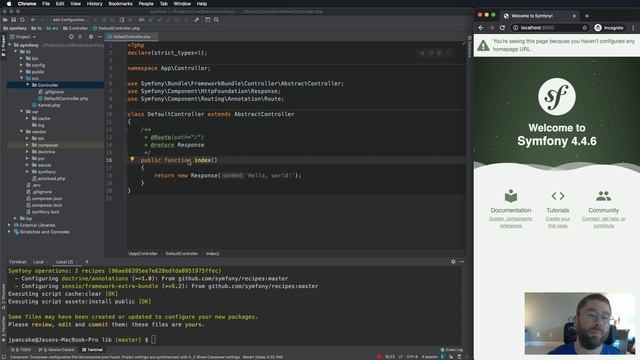Open the Window menu
Viewport: 640px width, 360px height.
[182, 4]
